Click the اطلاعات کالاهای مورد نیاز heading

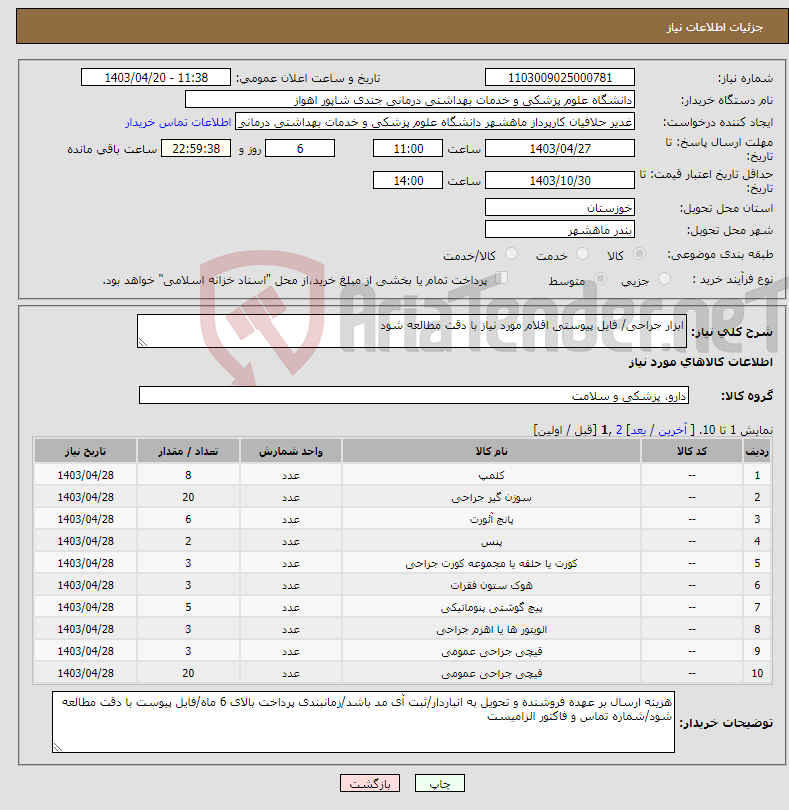(701, 362)
